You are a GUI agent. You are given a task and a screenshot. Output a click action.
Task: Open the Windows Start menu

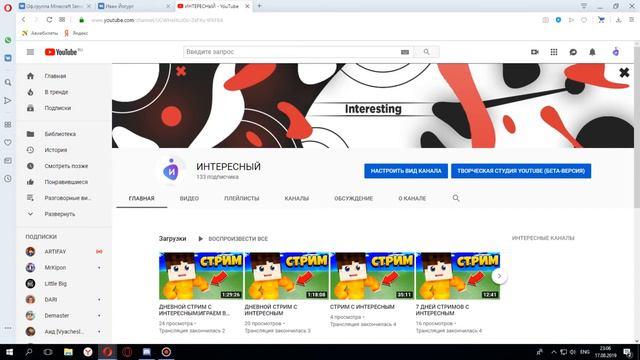(9, 352)
